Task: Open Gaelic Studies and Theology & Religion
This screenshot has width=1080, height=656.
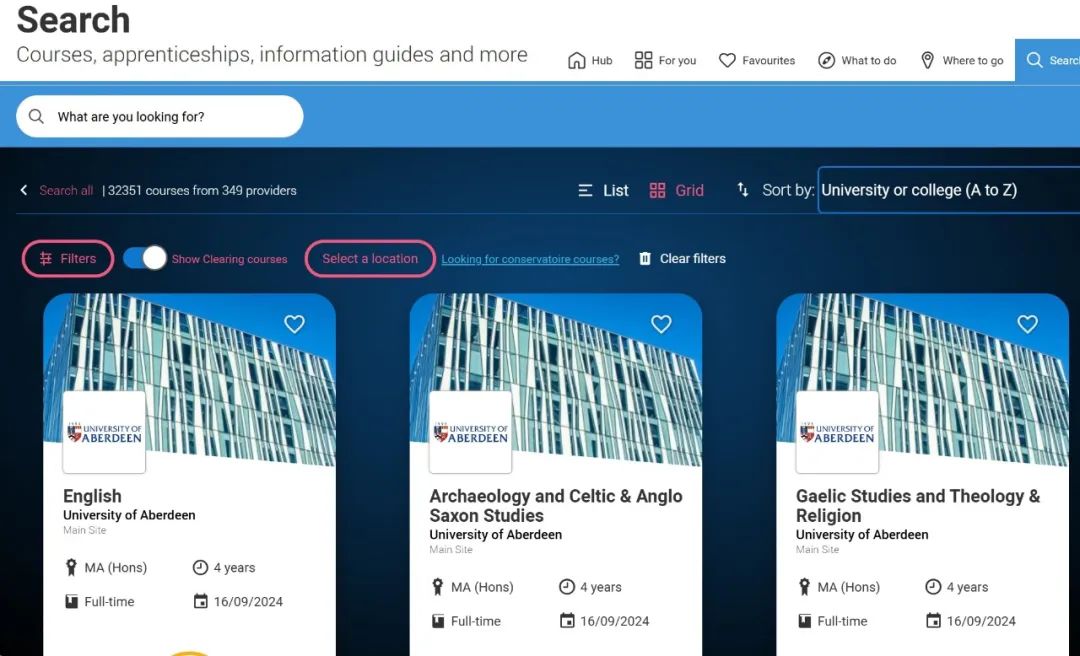Action: [918, 506]
